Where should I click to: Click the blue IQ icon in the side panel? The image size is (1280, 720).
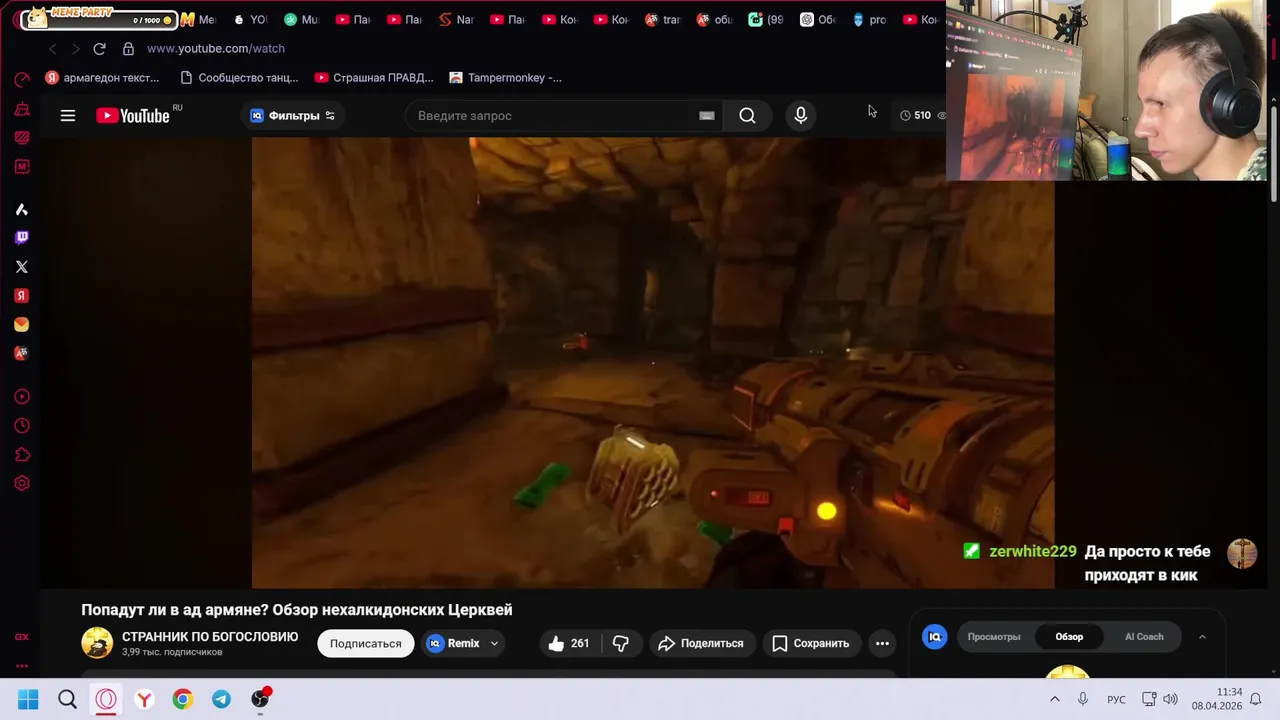(x=935, y=637)
